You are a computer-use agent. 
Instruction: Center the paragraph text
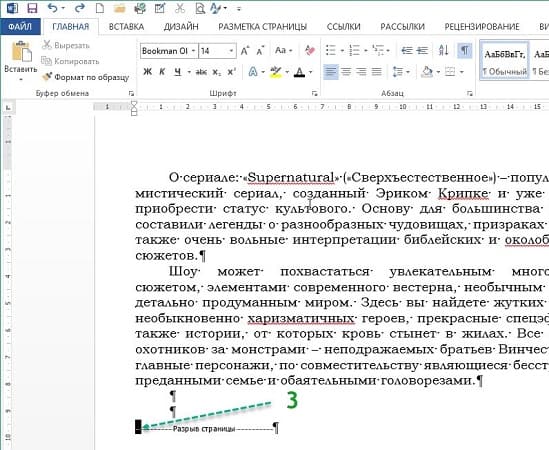346,72
